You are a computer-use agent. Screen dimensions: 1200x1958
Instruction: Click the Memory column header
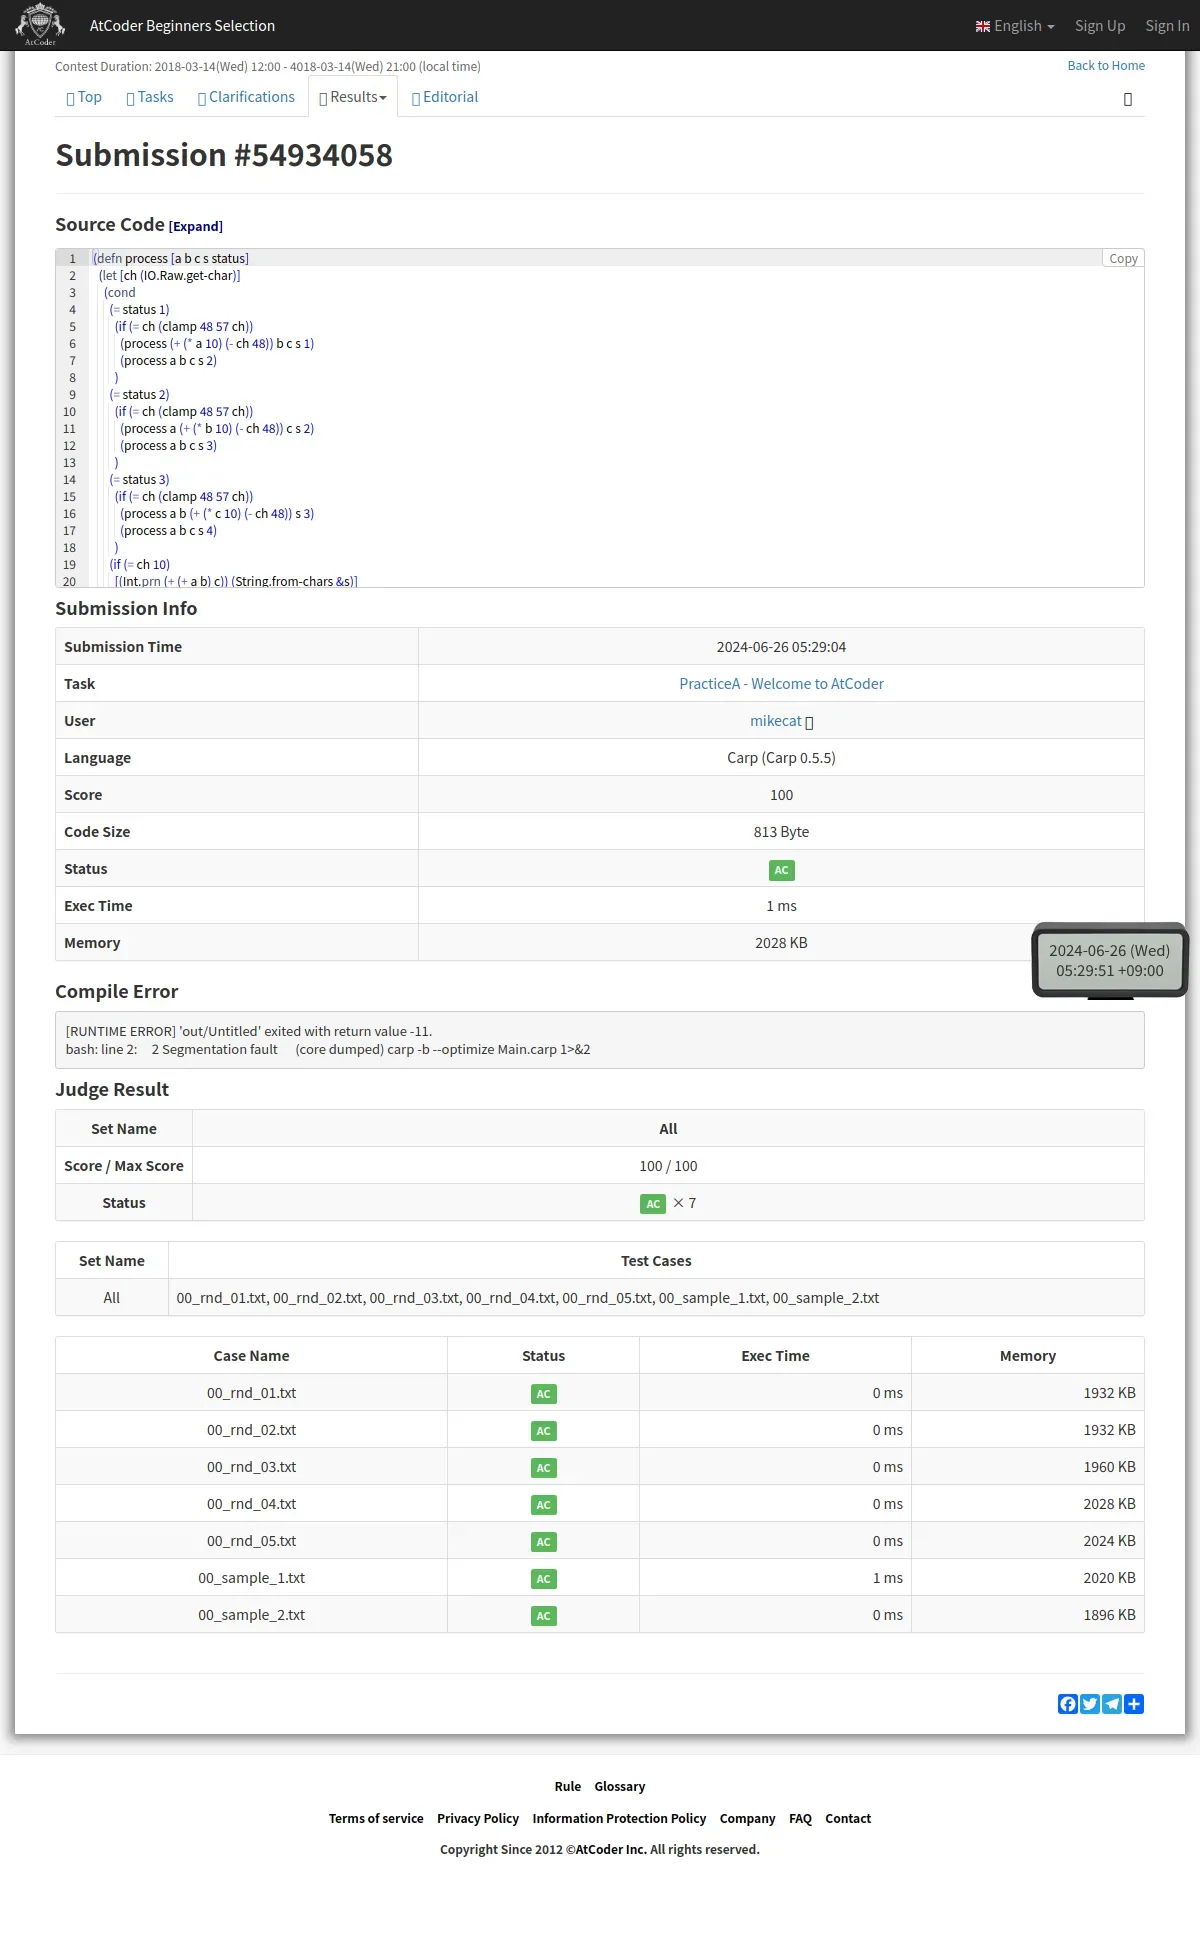[x=1028, y=1356]
